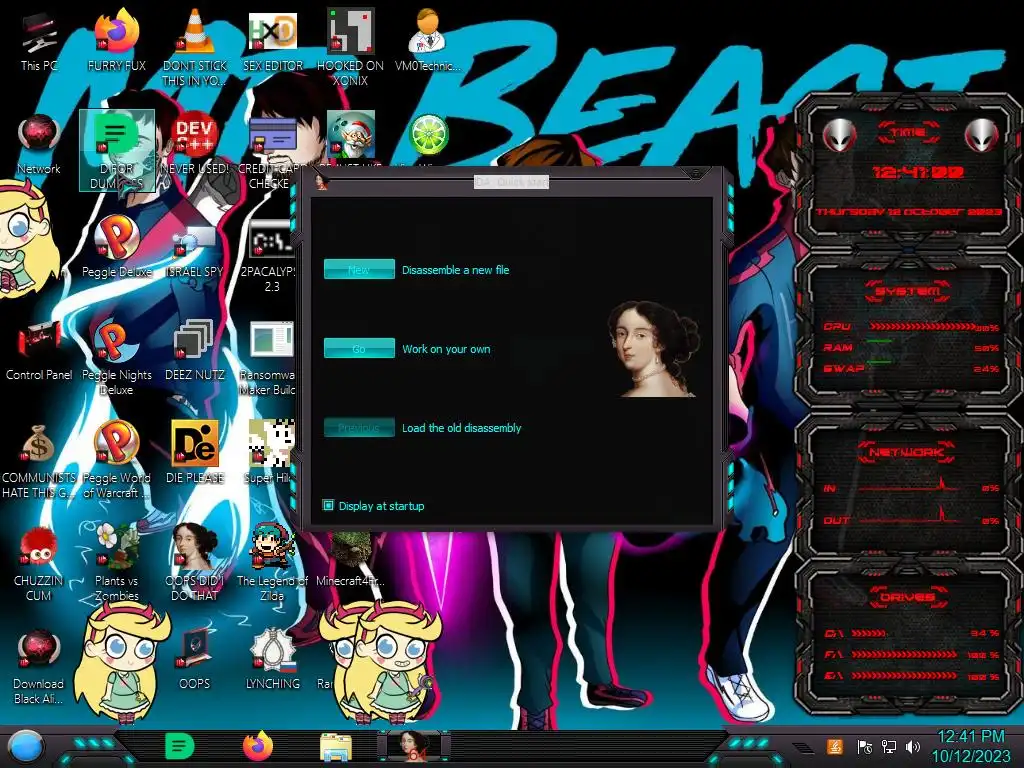
Task: Open the Control Panel desktop icon
Action: (x=39, y=351)
